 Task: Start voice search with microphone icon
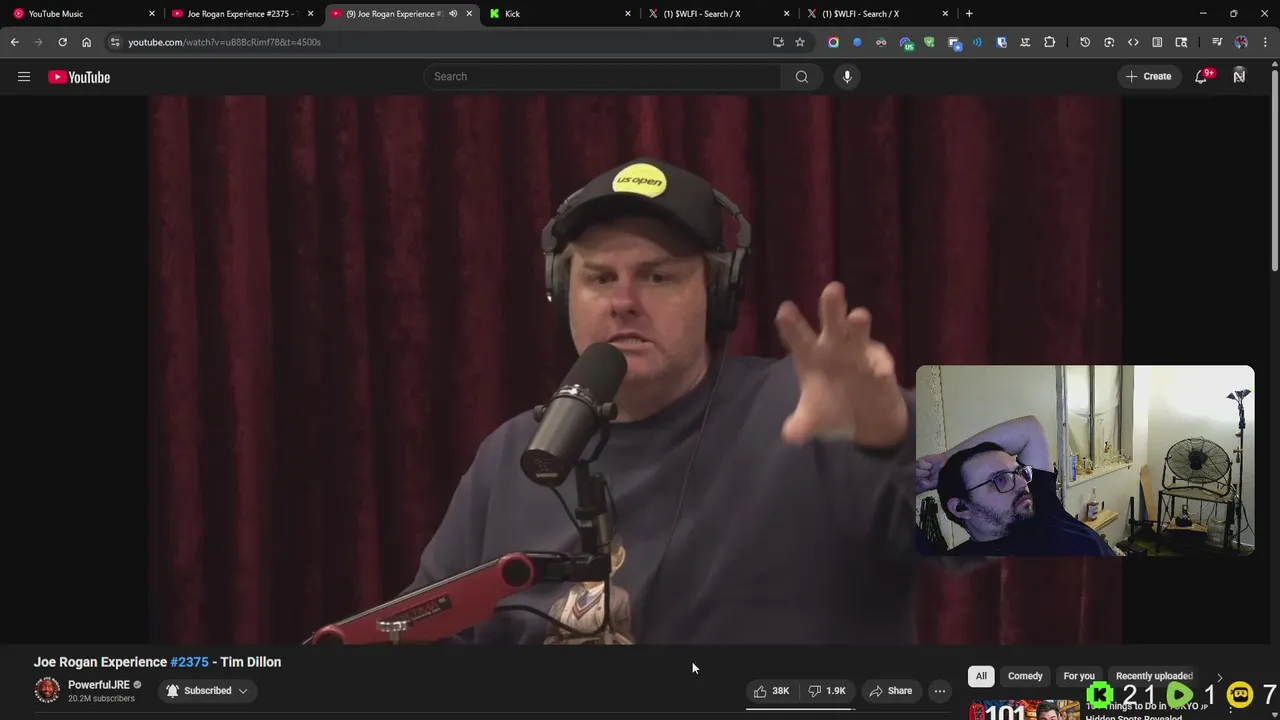pyautogui.click(x=847, y=77)
